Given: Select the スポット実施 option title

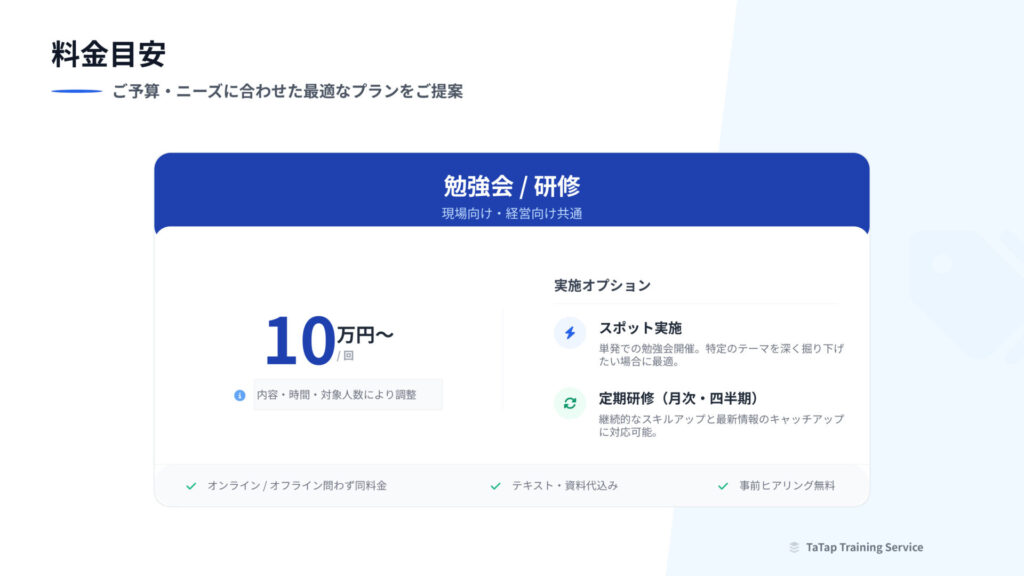Looking at the screenshot, I should [640, 328].
